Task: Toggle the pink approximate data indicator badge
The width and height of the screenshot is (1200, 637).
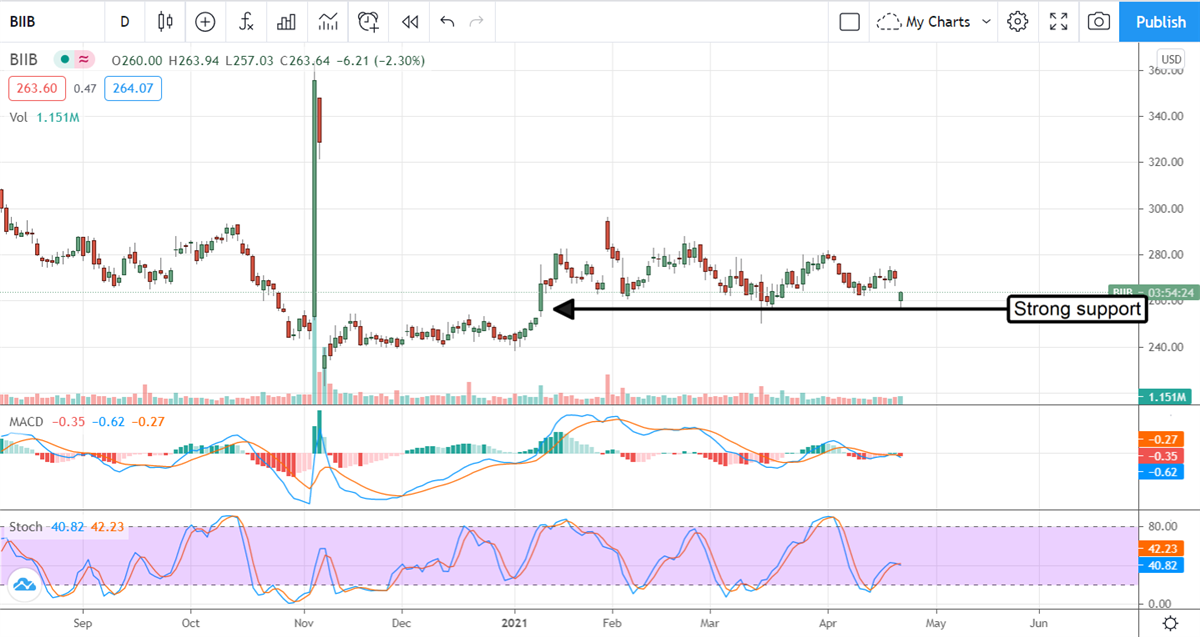Action: coord(84,60)
